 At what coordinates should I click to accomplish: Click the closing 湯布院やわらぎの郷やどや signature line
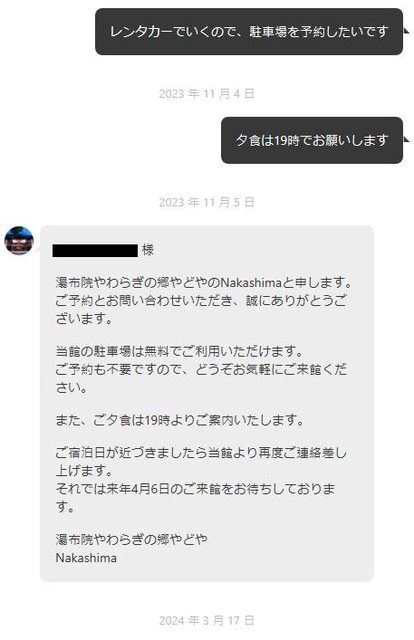(x=131, y=540)
